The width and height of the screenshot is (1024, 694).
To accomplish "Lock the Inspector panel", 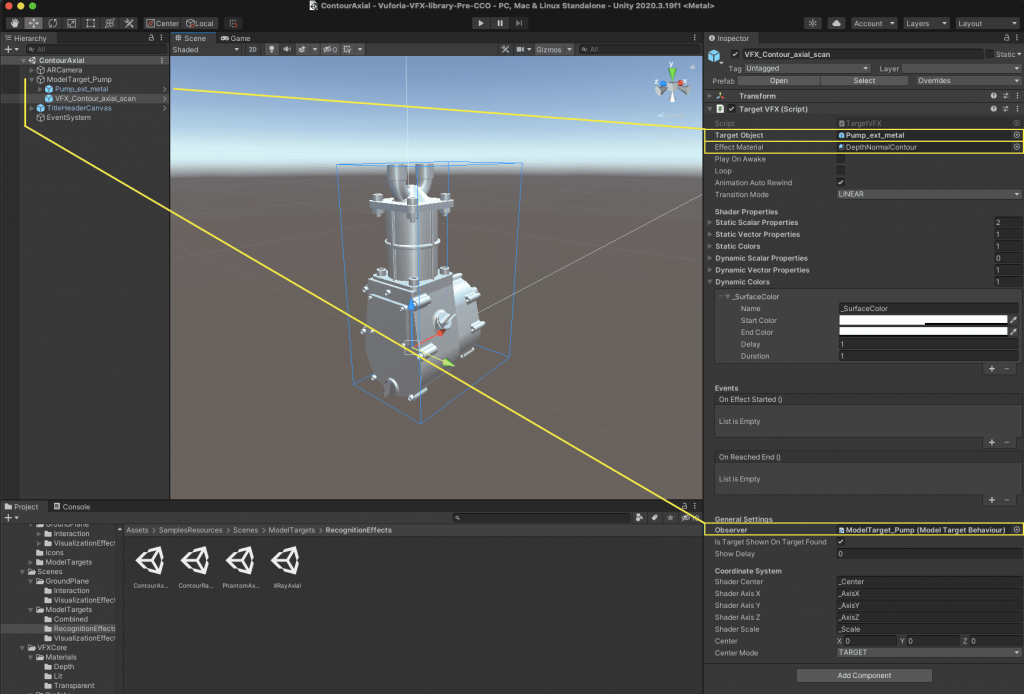I will [x=1006, y=38].
